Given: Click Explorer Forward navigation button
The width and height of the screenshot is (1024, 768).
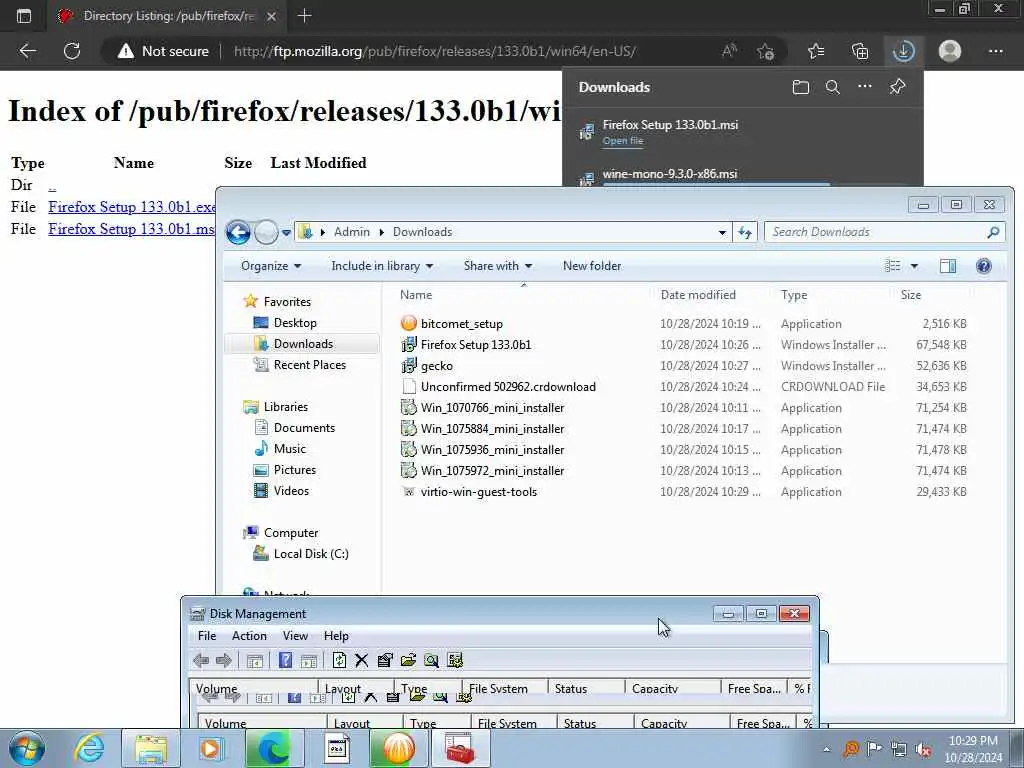Looking at the screenshot, I should tap(266, 232).
